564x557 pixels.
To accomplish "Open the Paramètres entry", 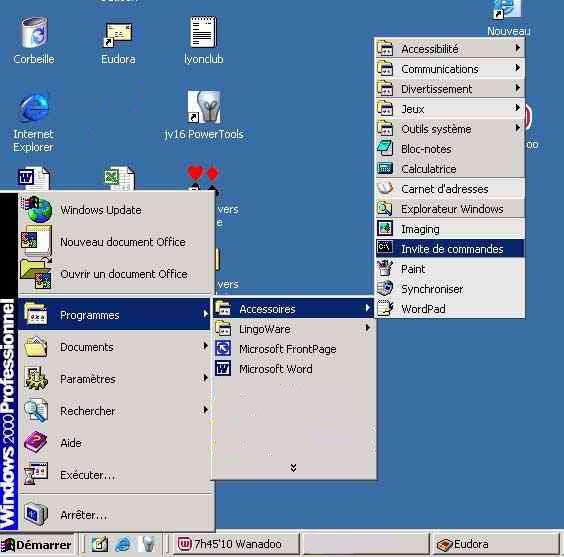I will [114, 379].
